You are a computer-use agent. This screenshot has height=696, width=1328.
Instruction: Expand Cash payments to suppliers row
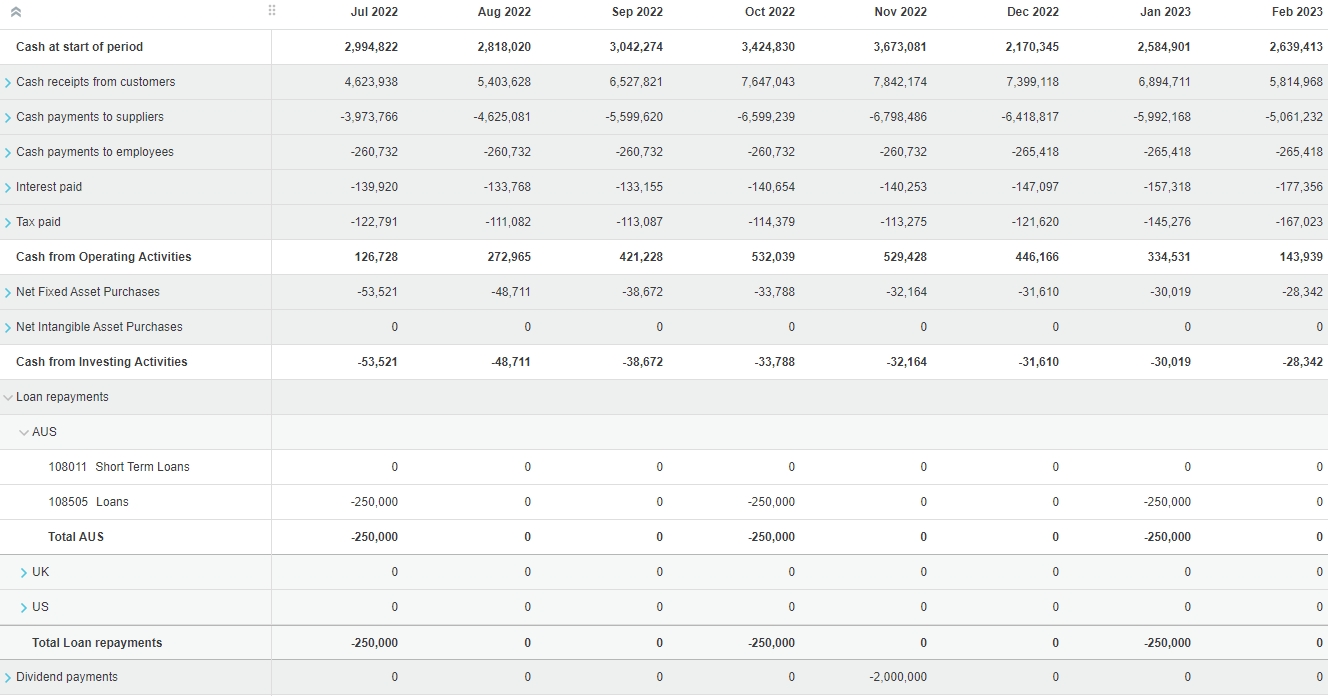[x=8, y=117]
